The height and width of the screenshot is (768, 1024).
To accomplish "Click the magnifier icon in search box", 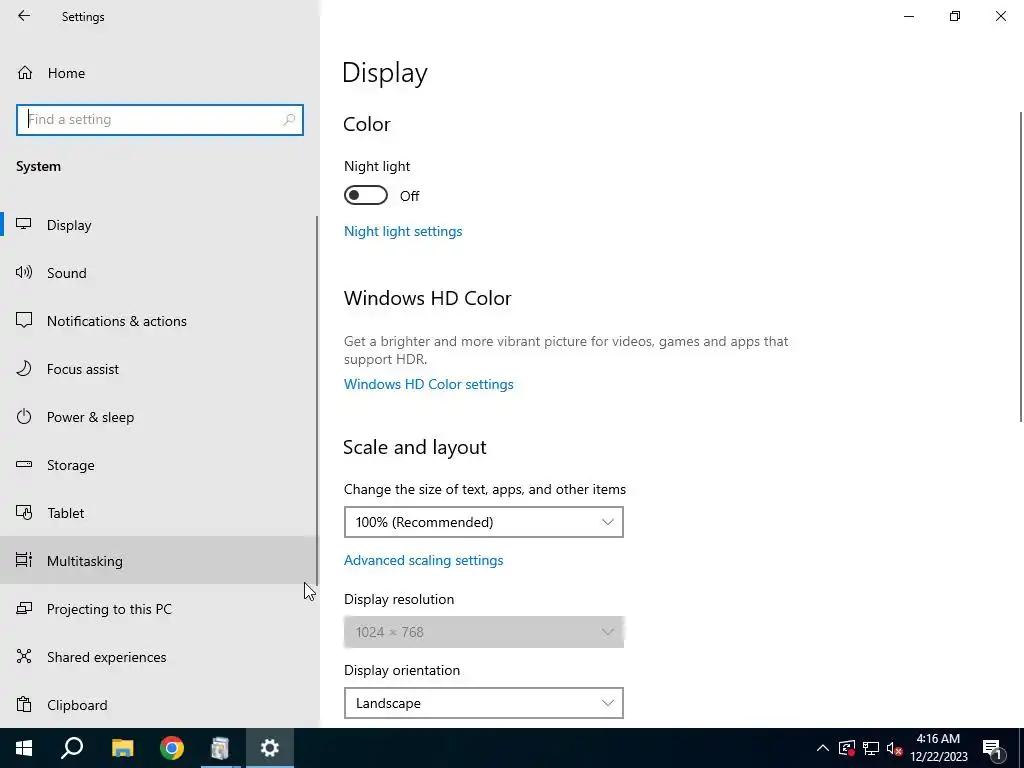I will [x=289, y=120].
